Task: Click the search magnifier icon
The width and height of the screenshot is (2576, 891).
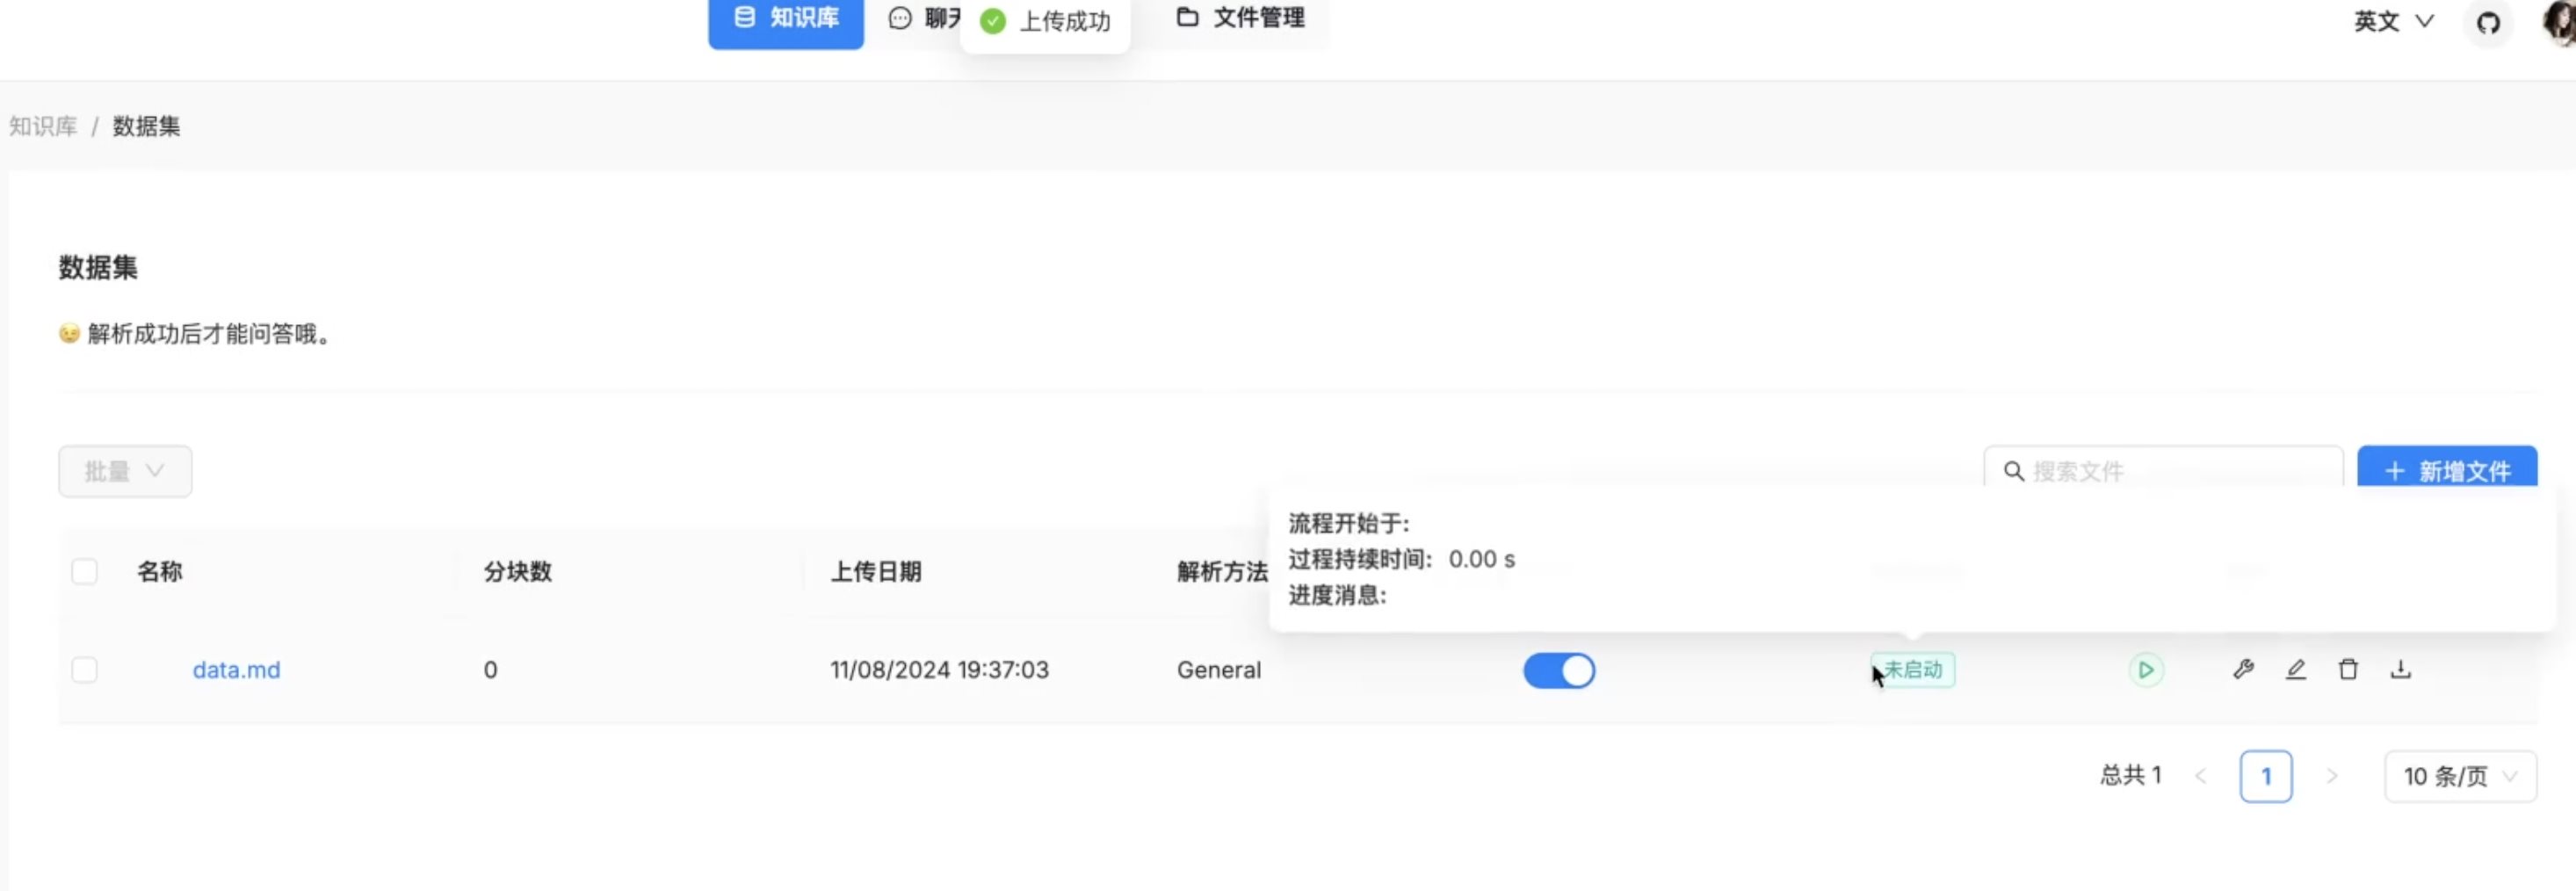Action: tap(2013, 471)
